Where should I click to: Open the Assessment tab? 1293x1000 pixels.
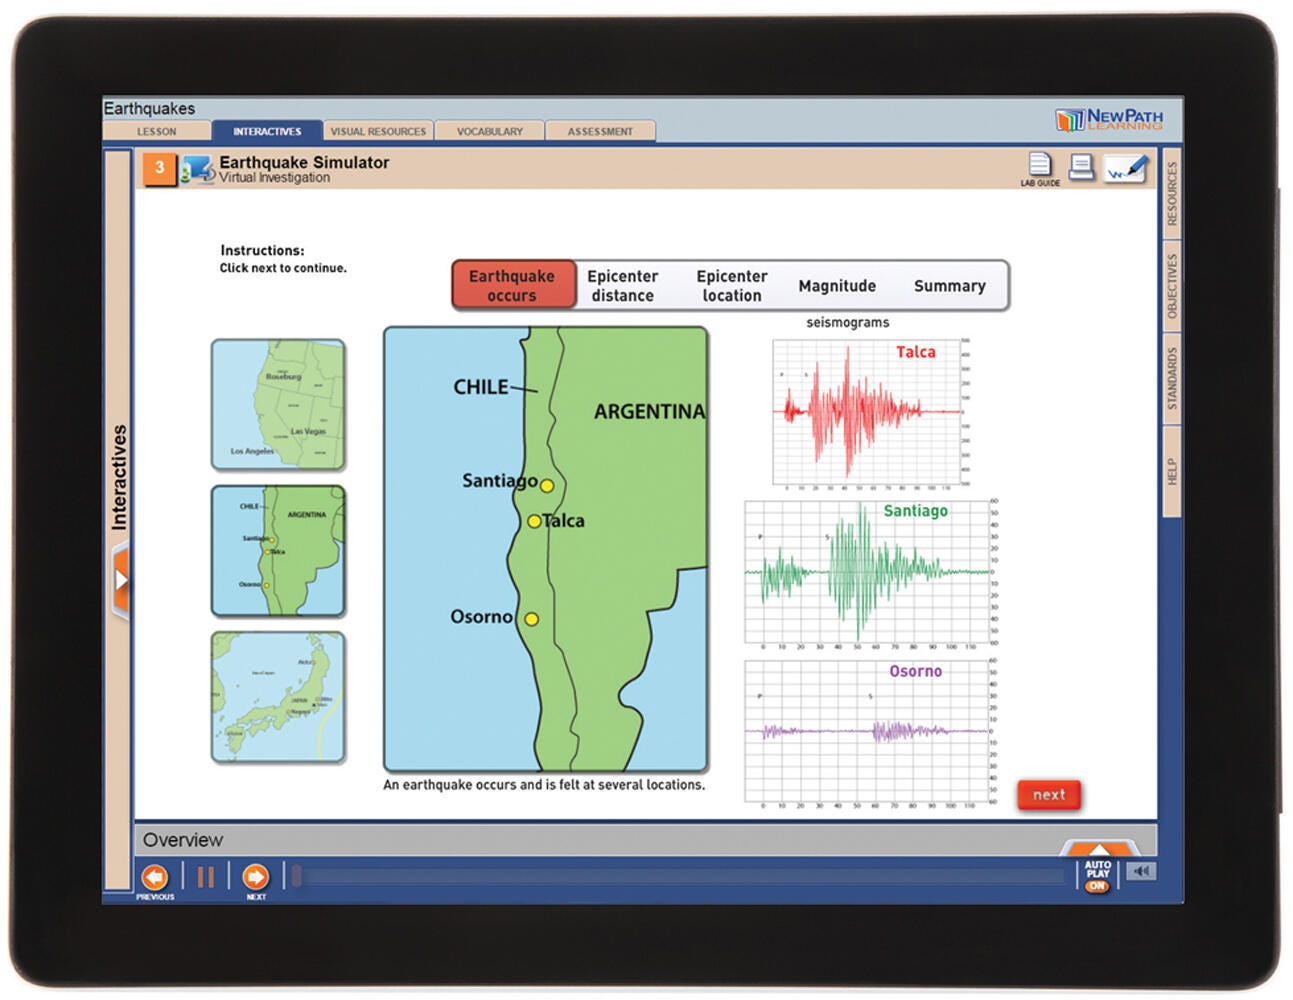(x=600, y=131)
